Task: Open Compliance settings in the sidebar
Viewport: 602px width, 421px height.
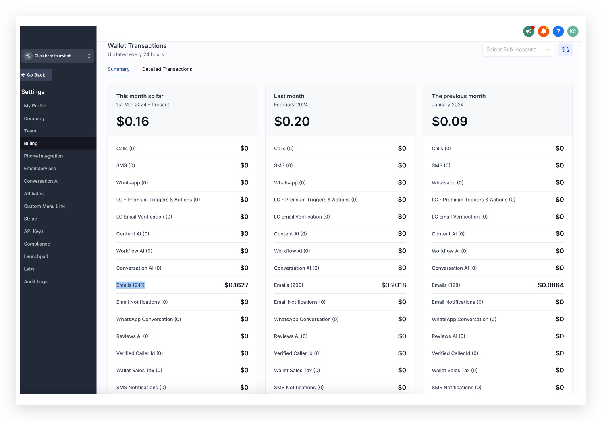Action: click(37, 244)
